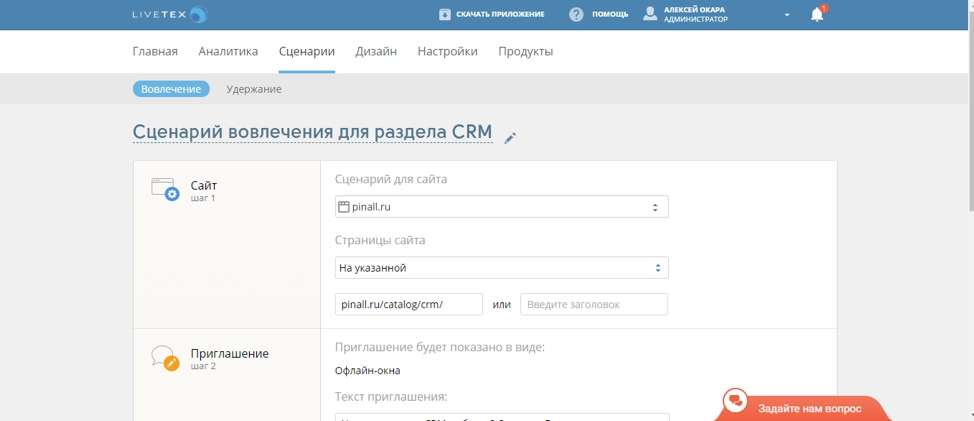
Task: Open the pinall.ru site dropdown
Action: [x=501, y=207]
